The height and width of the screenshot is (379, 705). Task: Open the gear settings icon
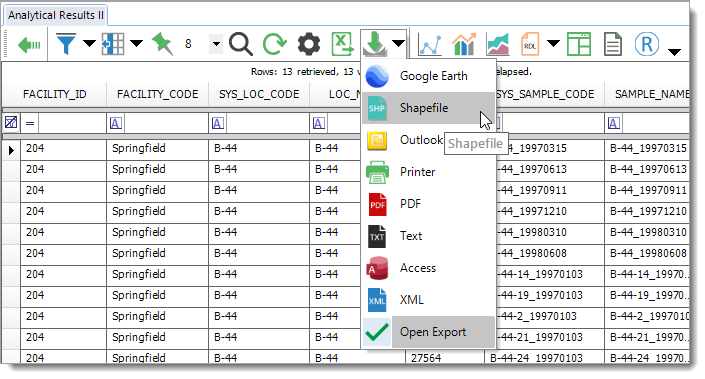coord(309,44)
